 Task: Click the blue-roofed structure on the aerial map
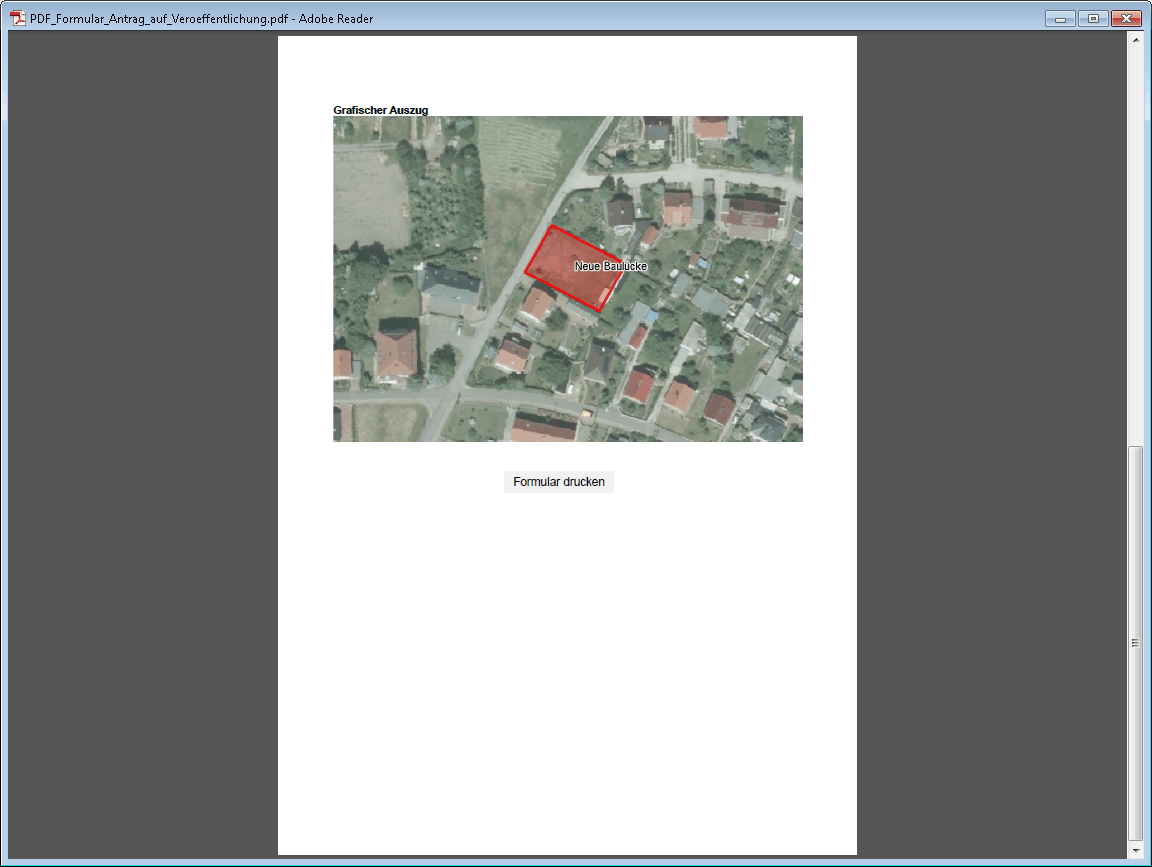[x=651, y=316]
